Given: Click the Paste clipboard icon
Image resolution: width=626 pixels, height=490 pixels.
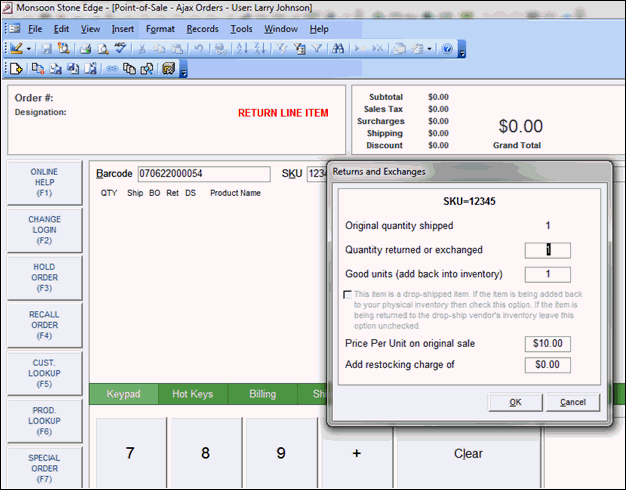Looking at the screenshot, I should (177, 49).
